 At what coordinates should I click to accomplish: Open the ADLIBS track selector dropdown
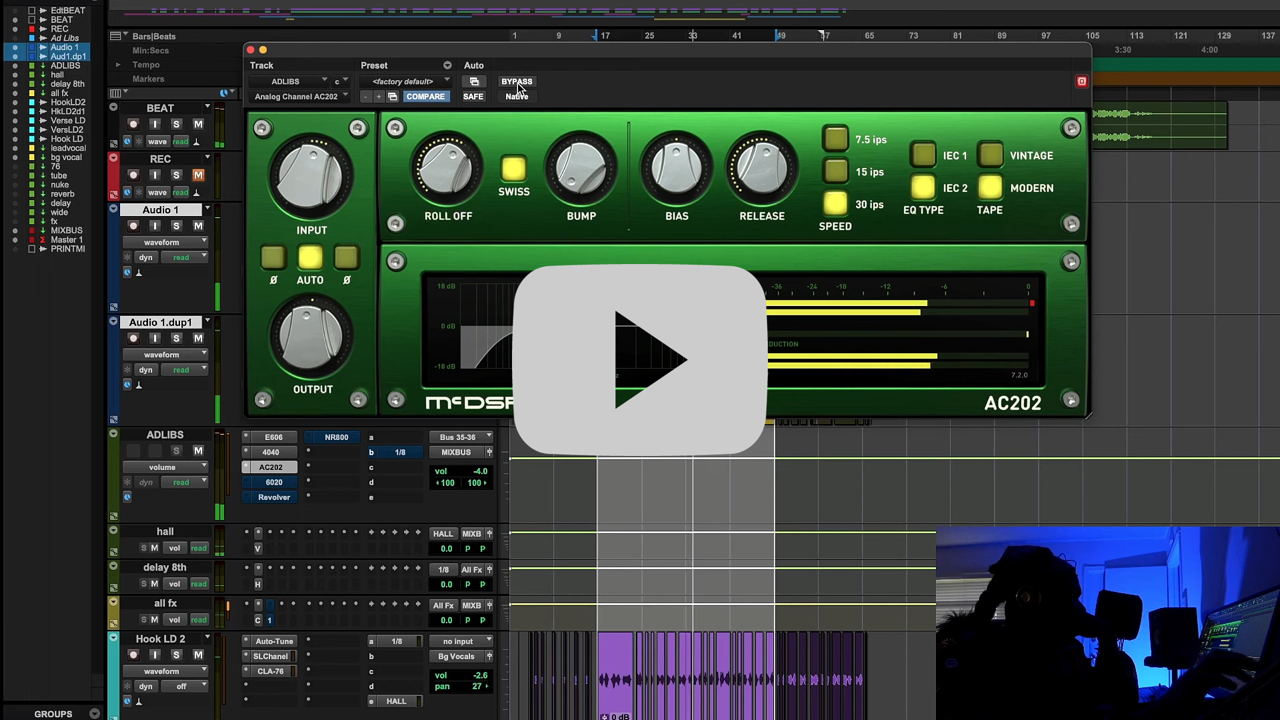(291, 81)
